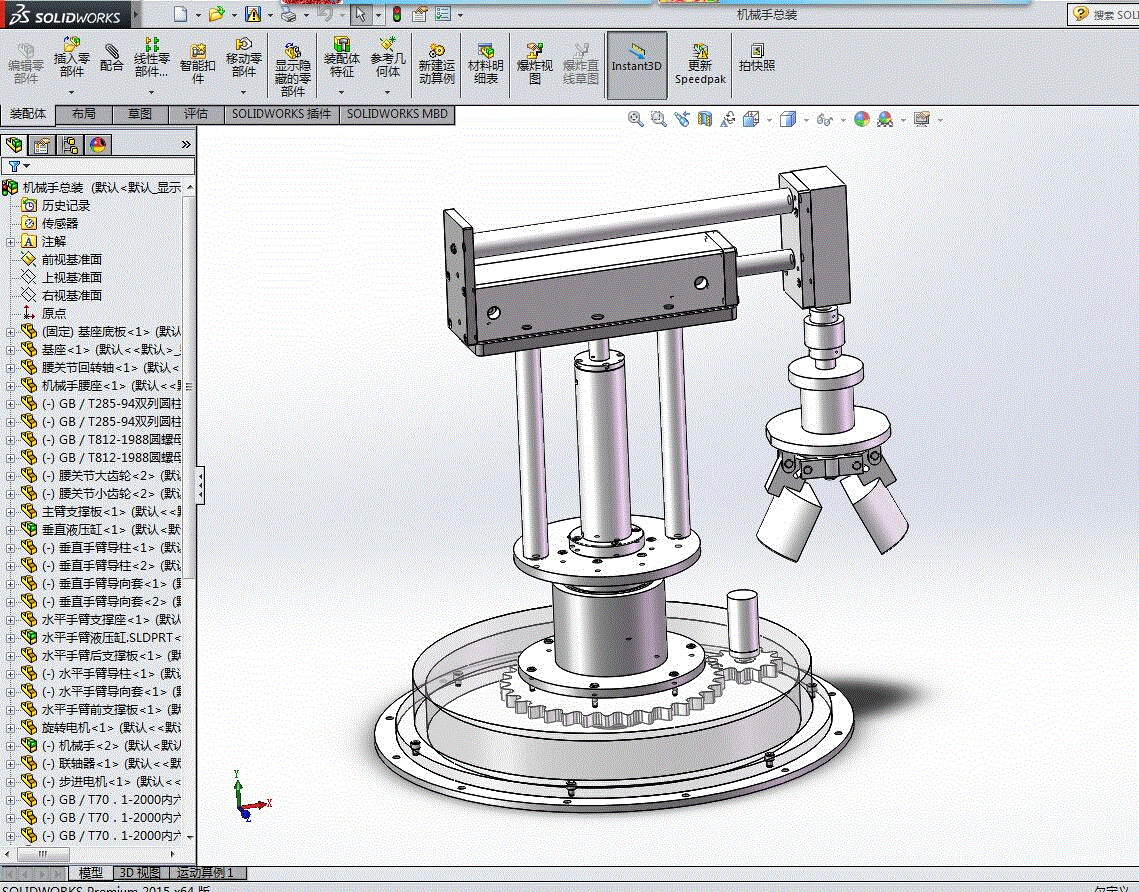The image size is (1139, 892).
Task: Expand the 基座<1> component node
Action: (x=11, y=350)
